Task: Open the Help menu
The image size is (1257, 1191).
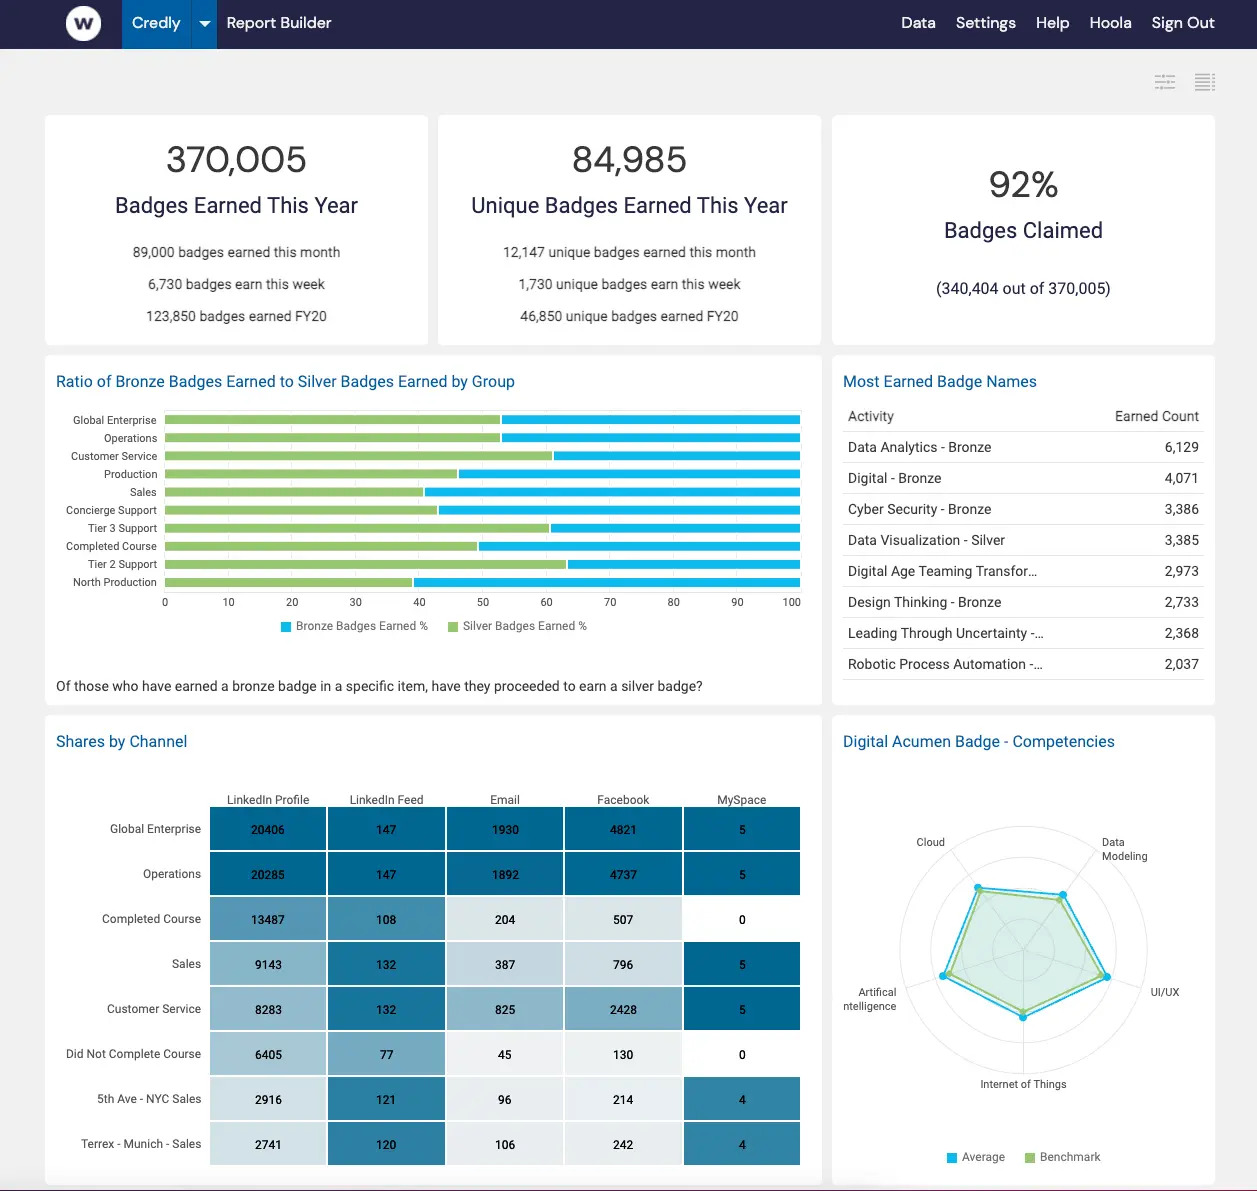Action: click(x=1052, y=23)
